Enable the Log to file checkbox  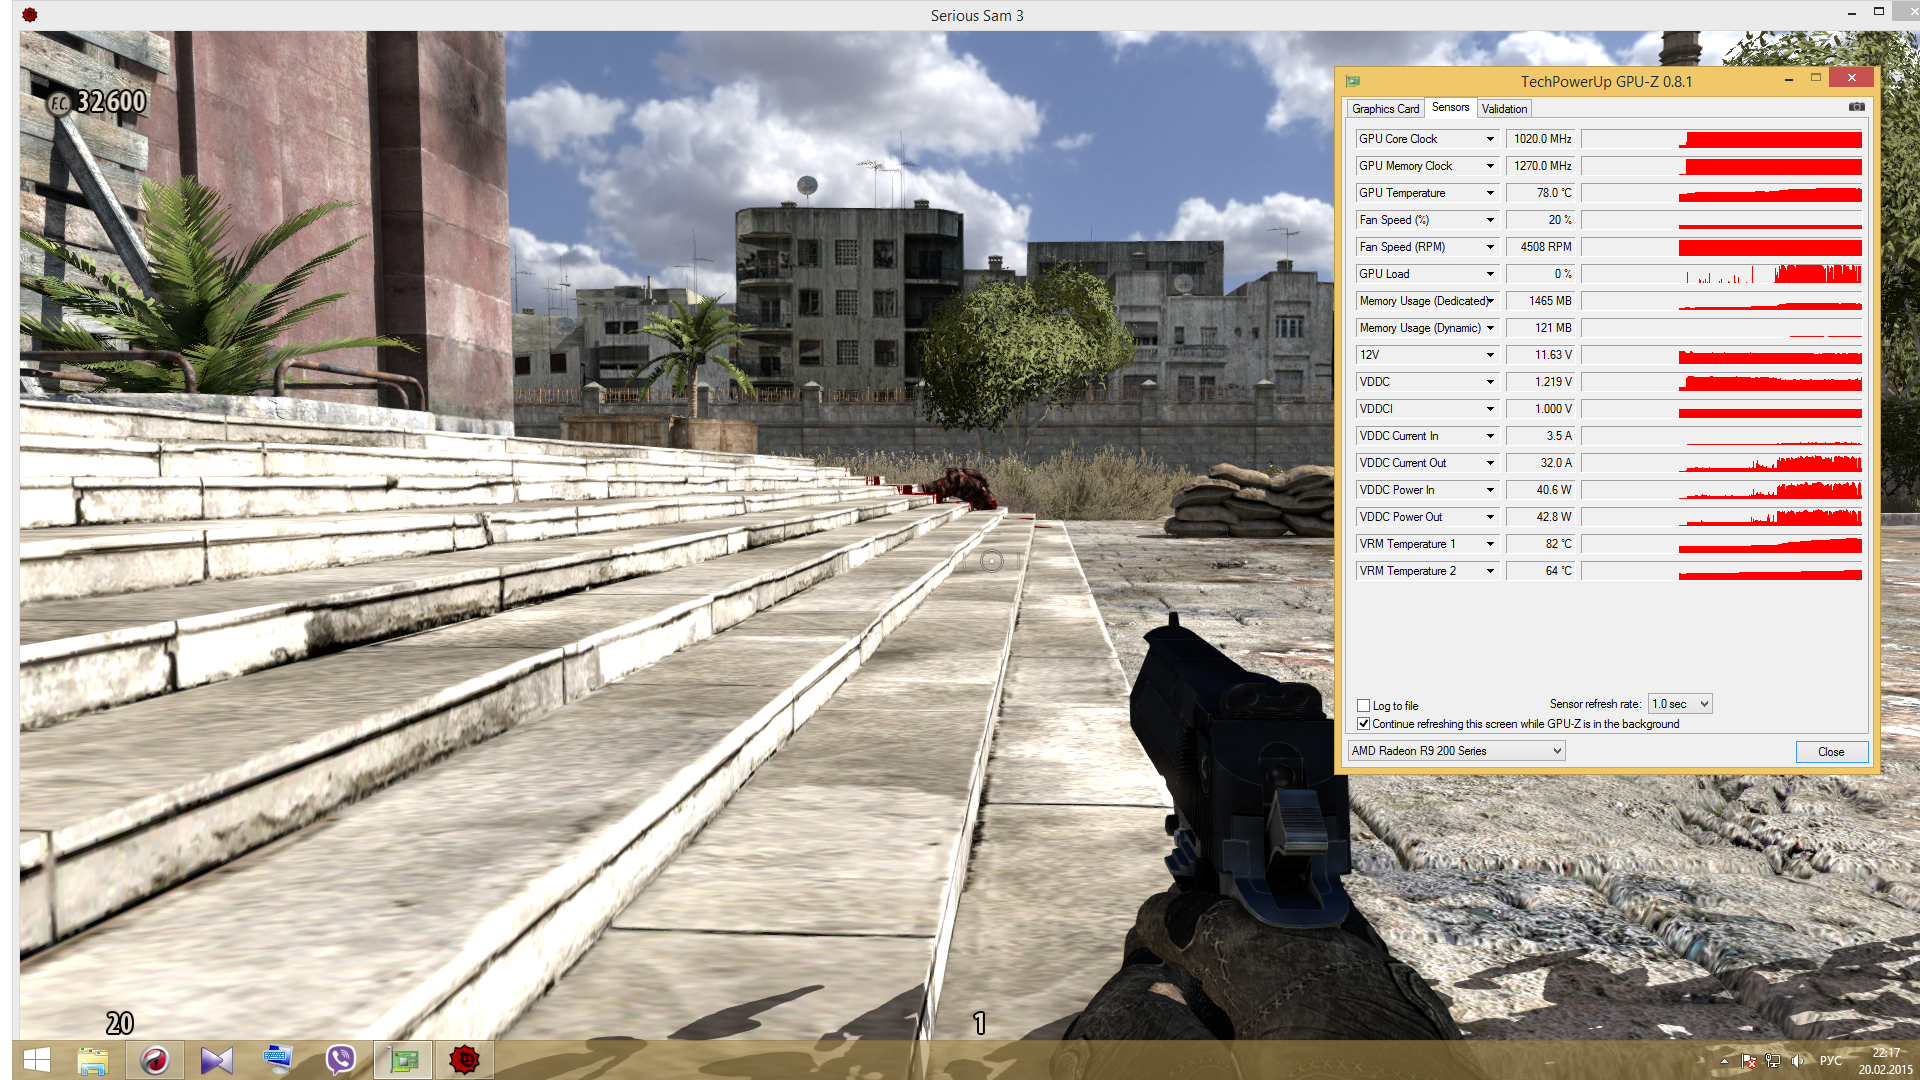(1363, 706)
